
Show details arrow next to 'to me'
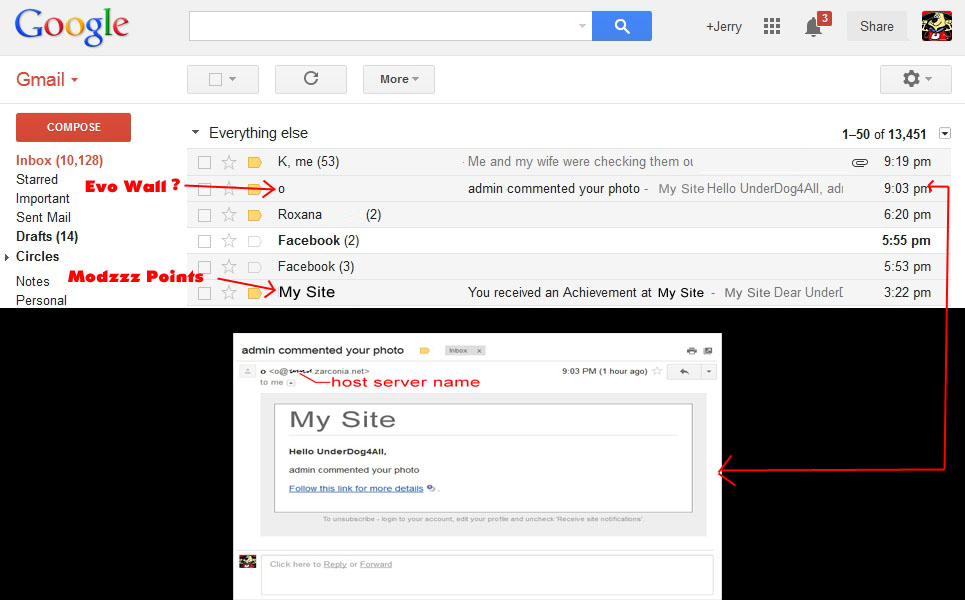click(x=291, y=383)
